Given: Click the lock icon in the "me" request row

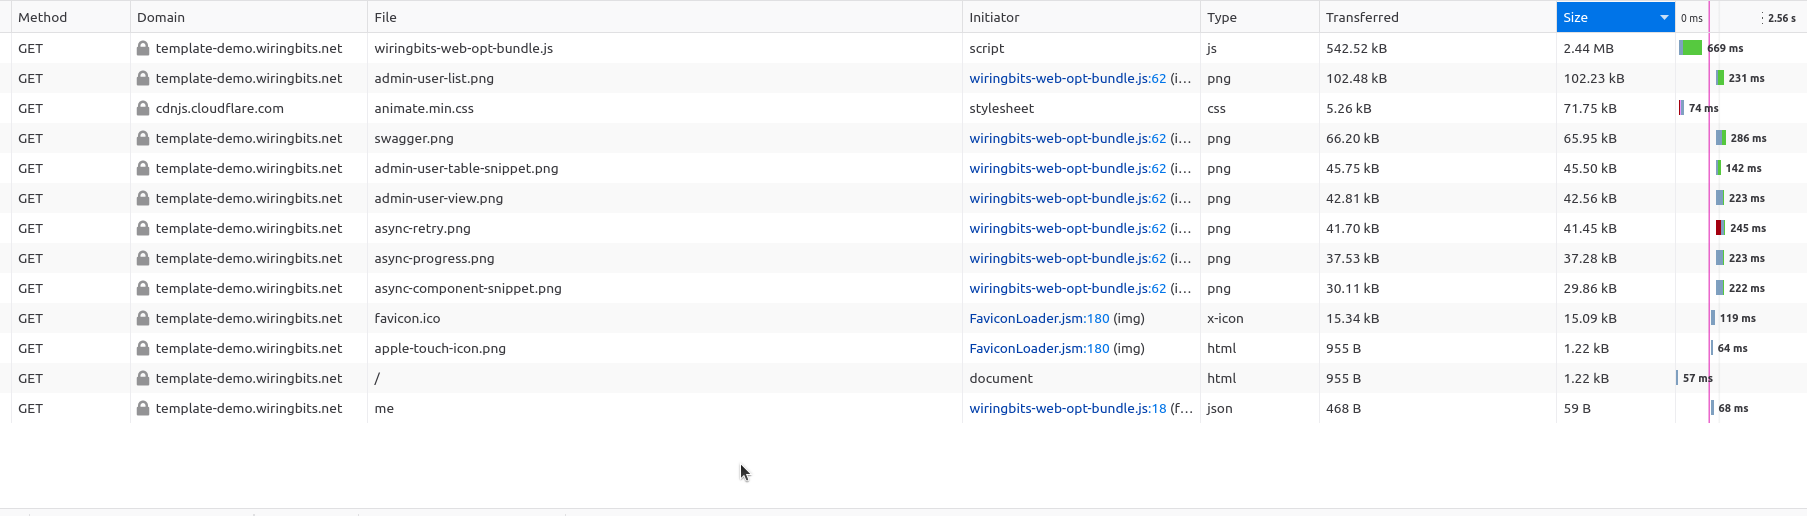Looking at the screenshot, I should (x=143, y=408).
